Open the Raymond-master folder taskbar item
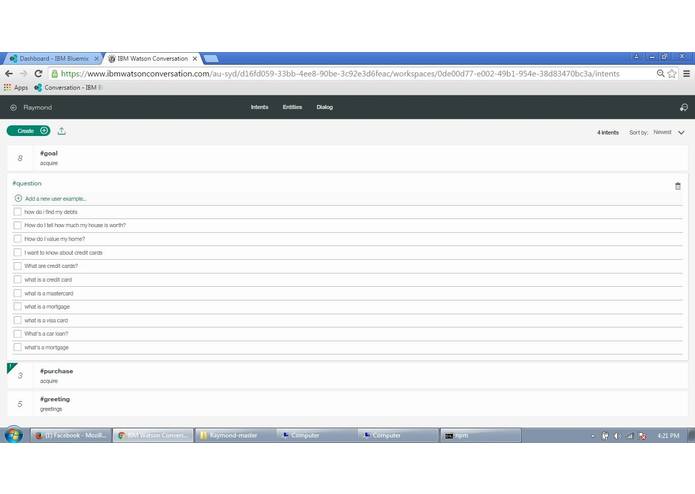695x494 pixels. click(x=235, y=436)
